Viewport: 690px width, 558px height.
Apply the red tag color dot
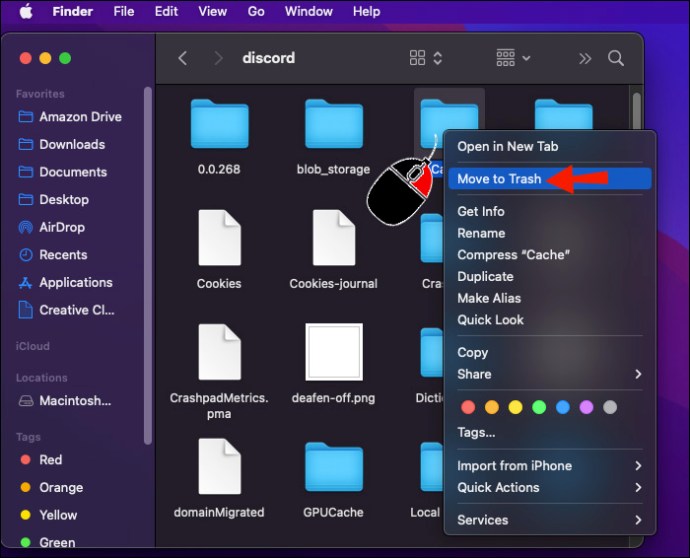point(468,407)
